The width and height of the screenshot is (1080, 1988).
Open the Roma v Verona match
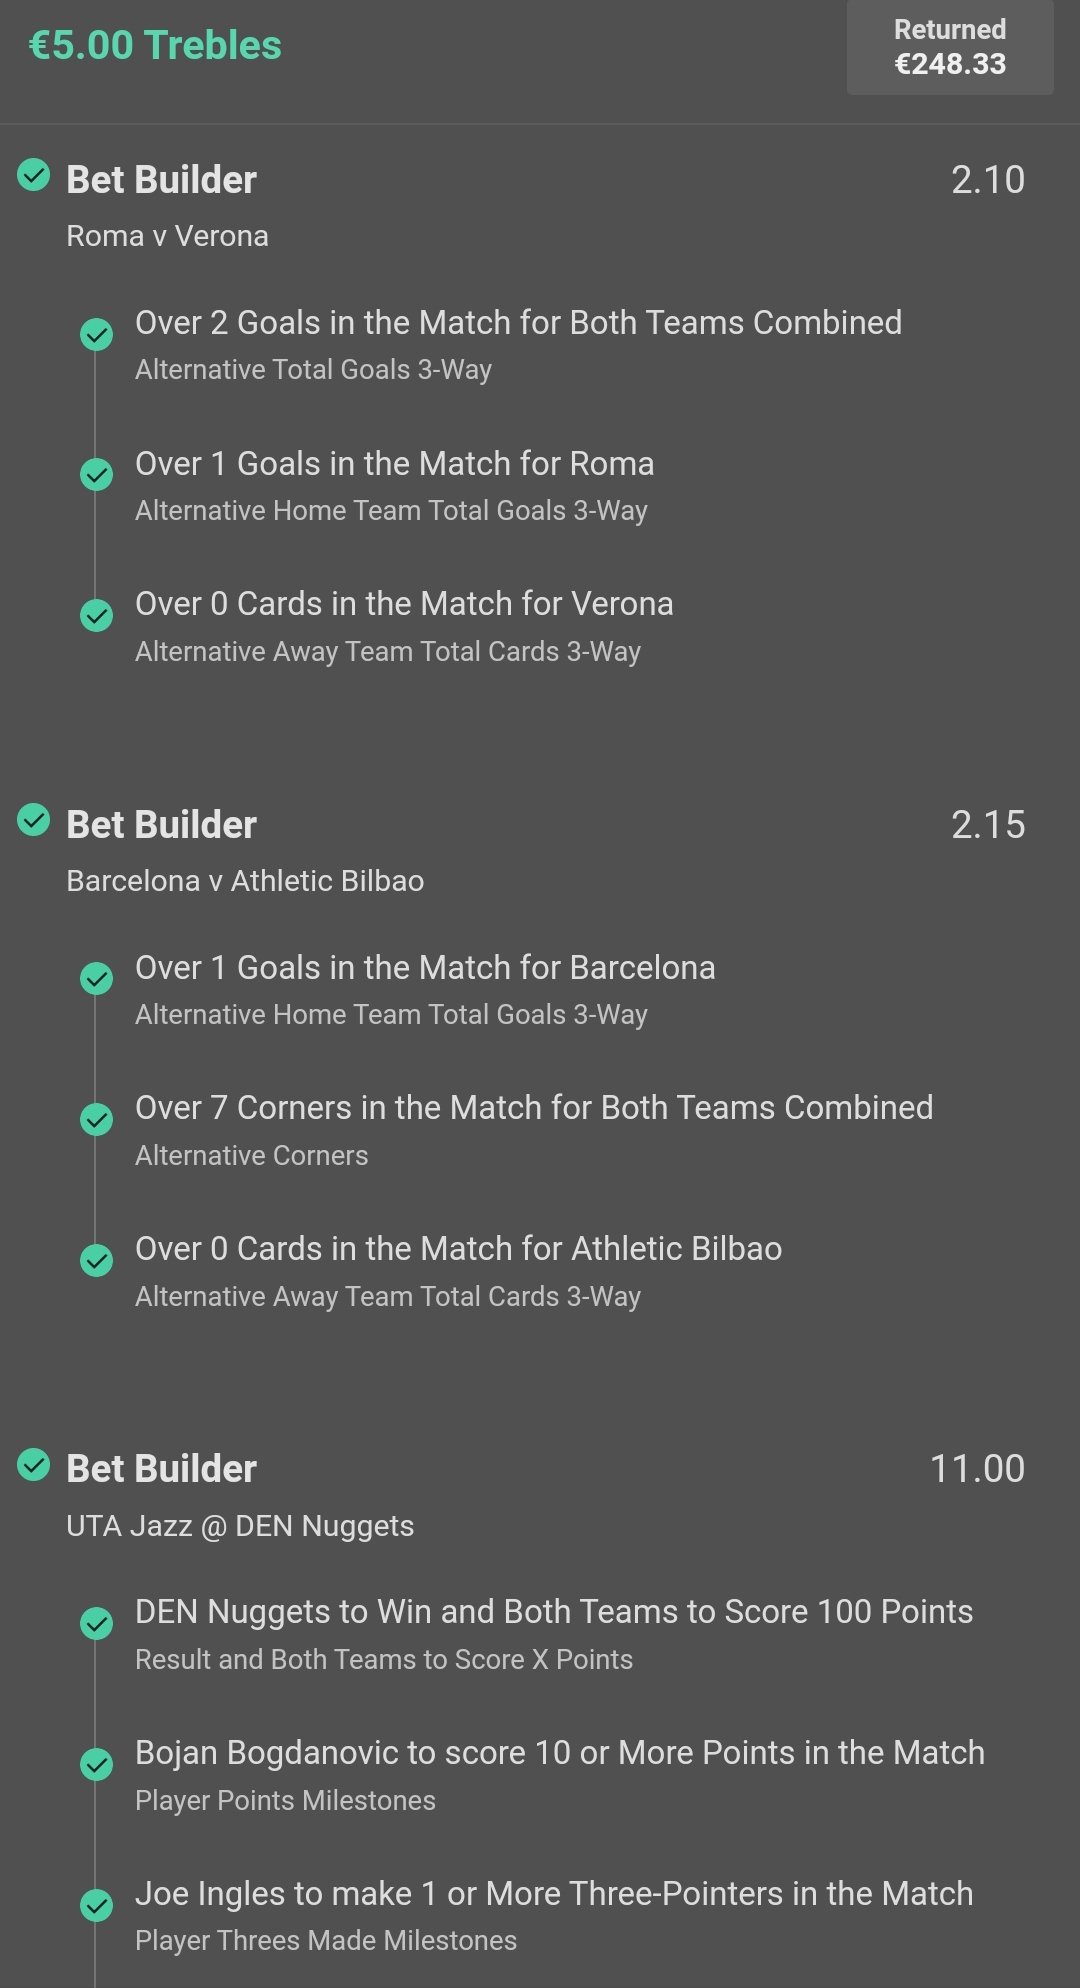click(167, 236)
